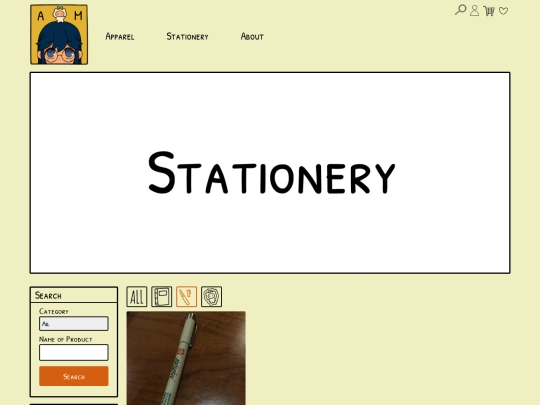The image size is (540, 405).
Task: Open the user account icon
Action: pyautogui.click(x=475, y=11)
